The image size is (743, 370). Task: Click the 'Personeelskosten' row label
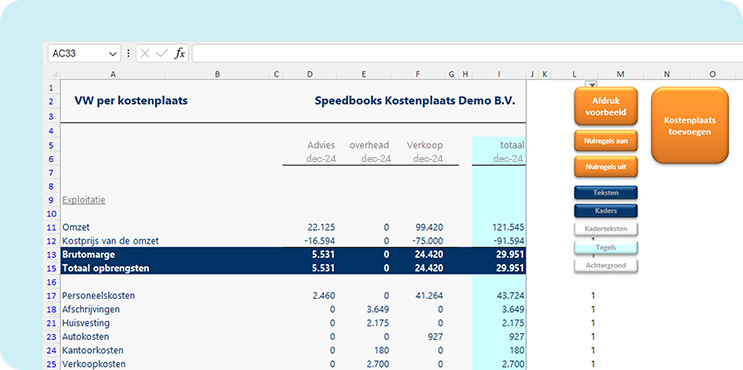click(99, 296)
